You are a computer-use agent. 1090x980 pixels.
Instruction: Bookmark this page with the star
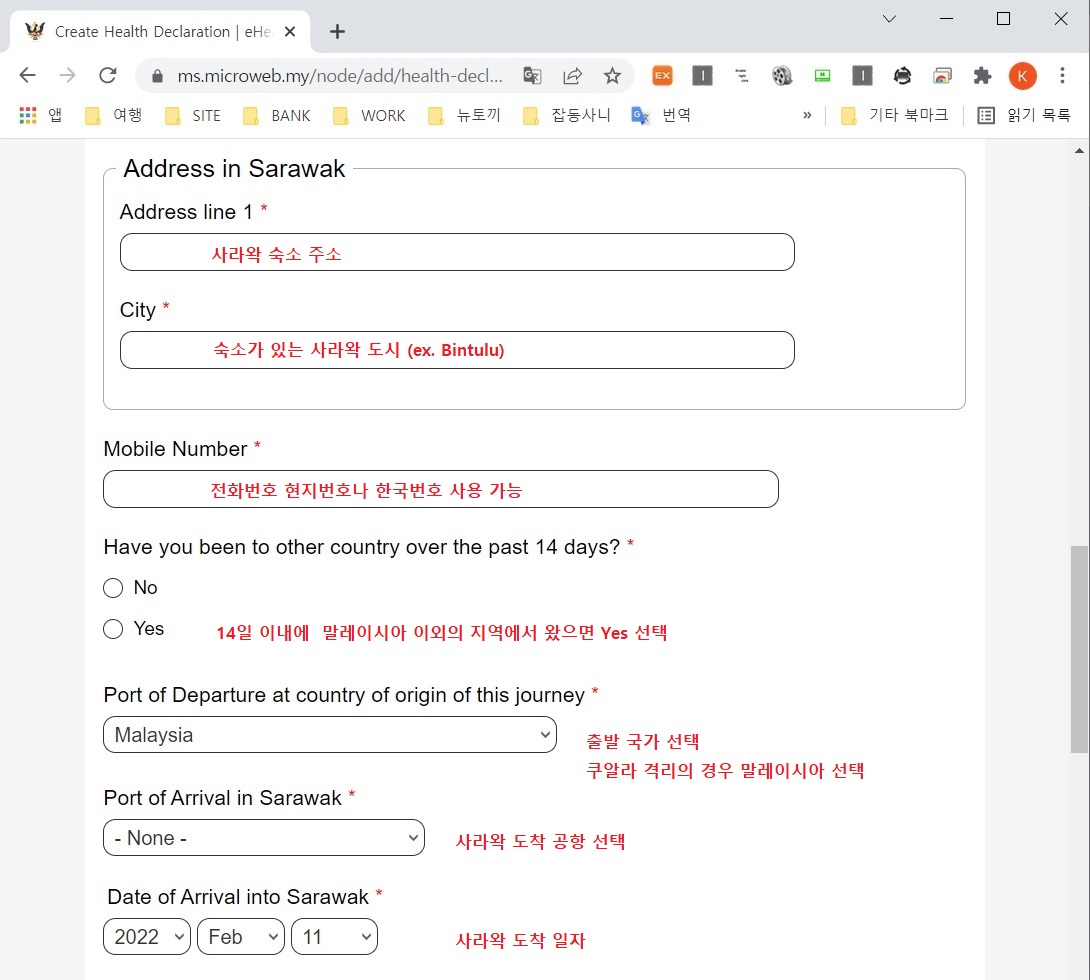pyautogui.click(x=612, y=75)
